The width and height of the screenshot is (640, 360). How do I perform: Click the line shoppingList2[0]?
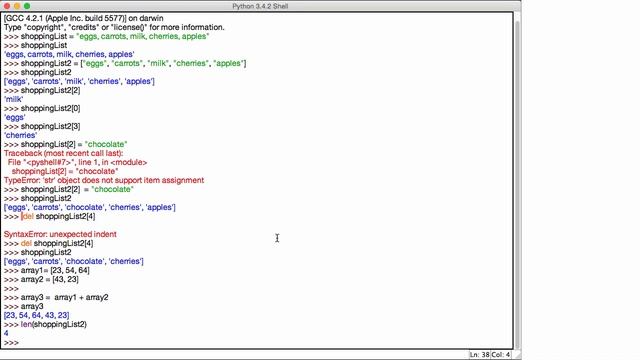coord(42,108)
